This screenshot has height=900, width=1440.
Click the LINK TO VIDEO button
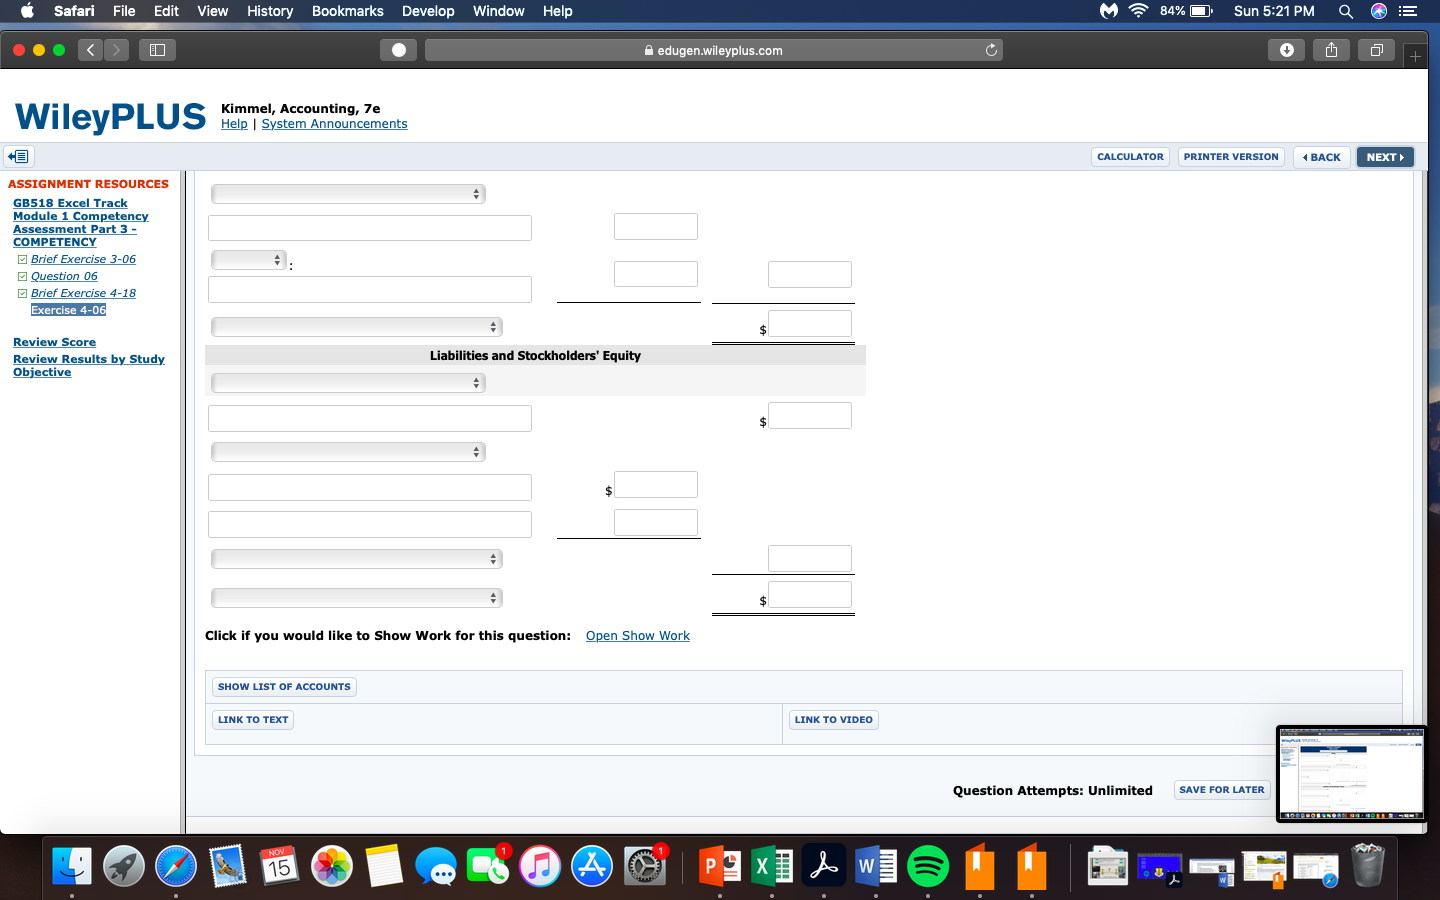pos(833,720)
